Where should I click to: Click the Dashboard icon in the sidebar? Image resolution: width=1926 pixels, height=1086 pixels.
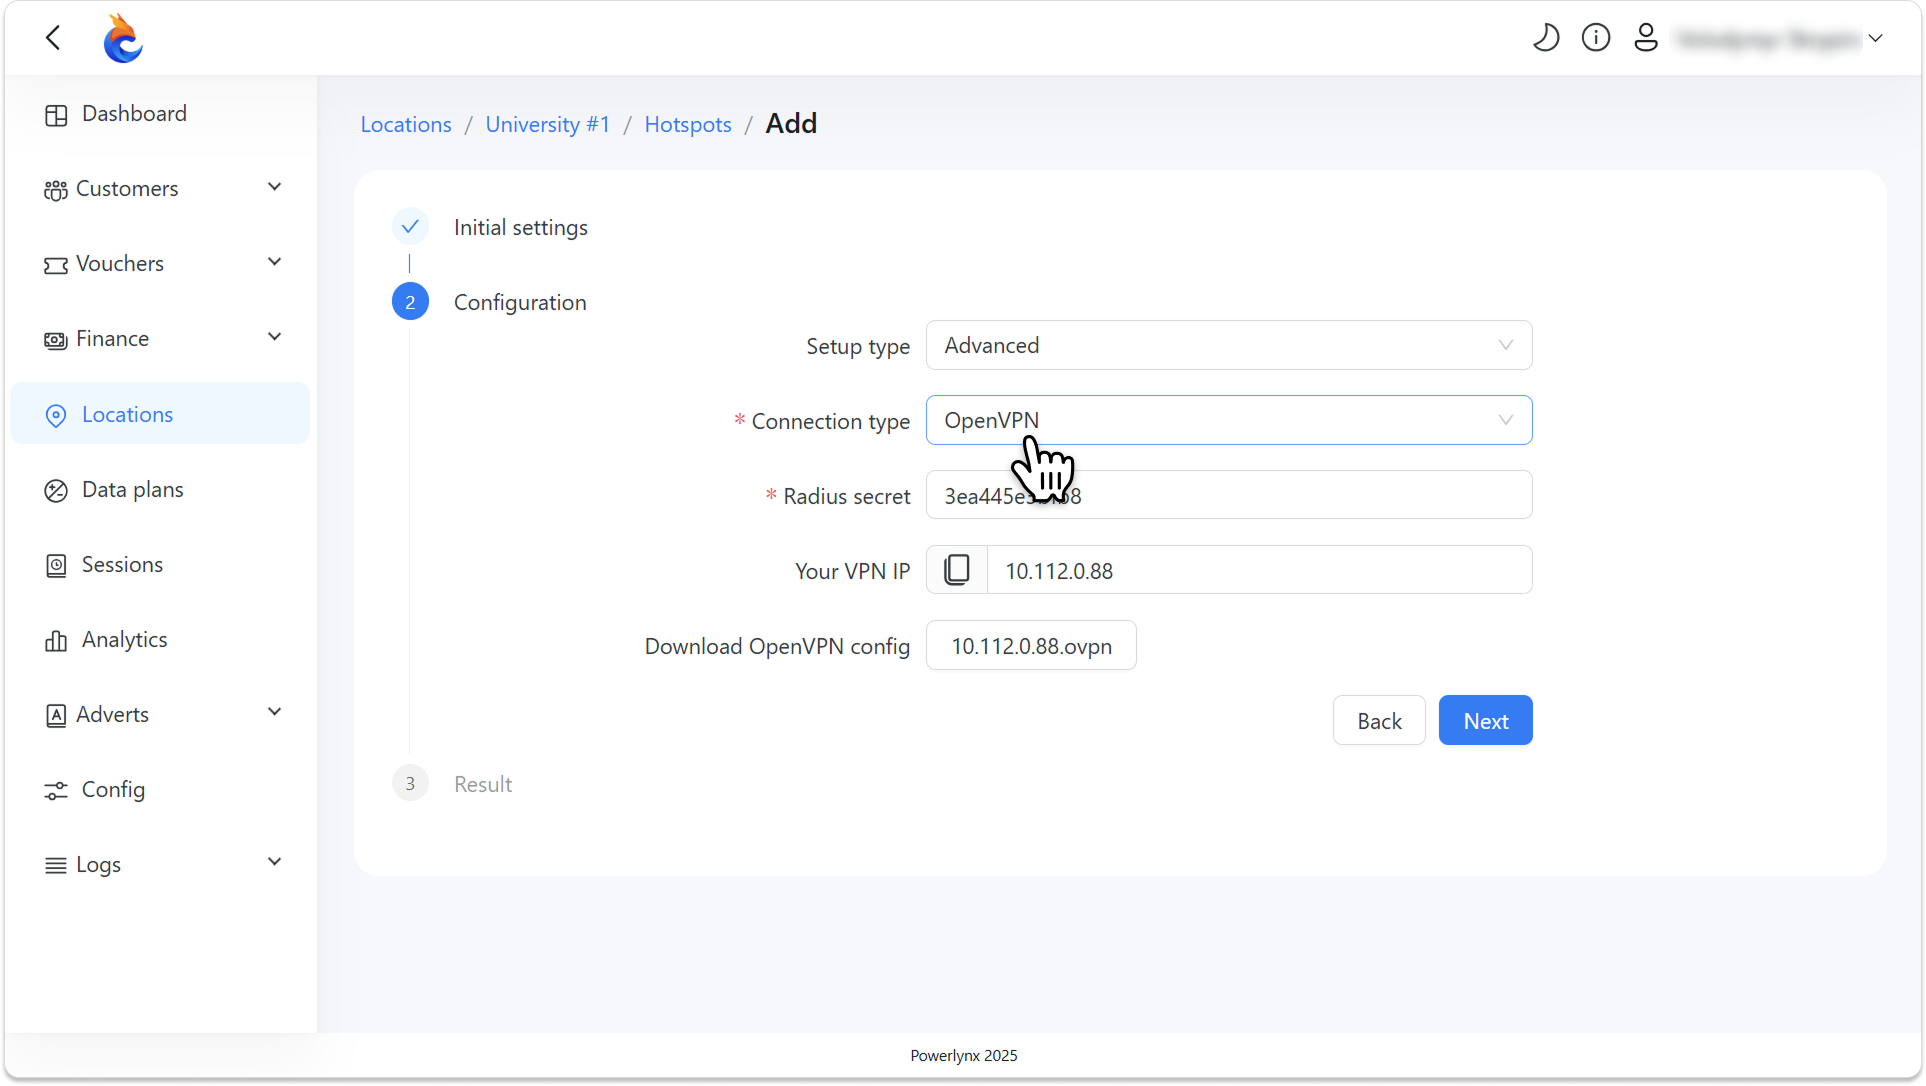pos(56,115)
